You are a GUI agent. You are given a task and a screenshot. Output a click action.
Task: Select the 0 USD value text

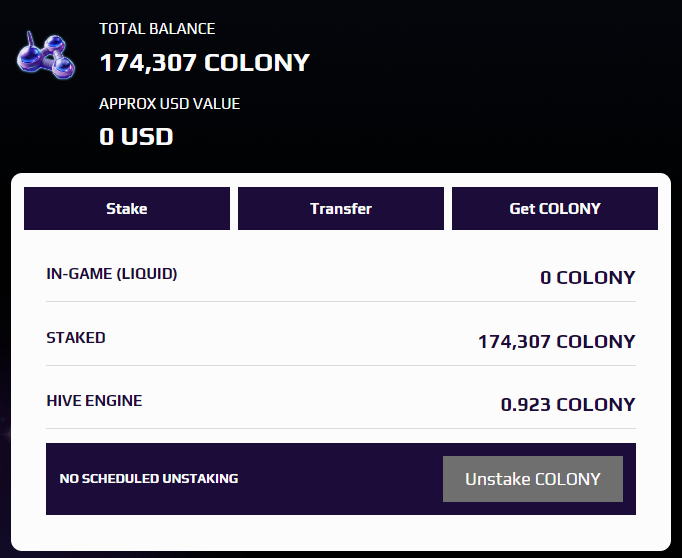pos(136,137)
